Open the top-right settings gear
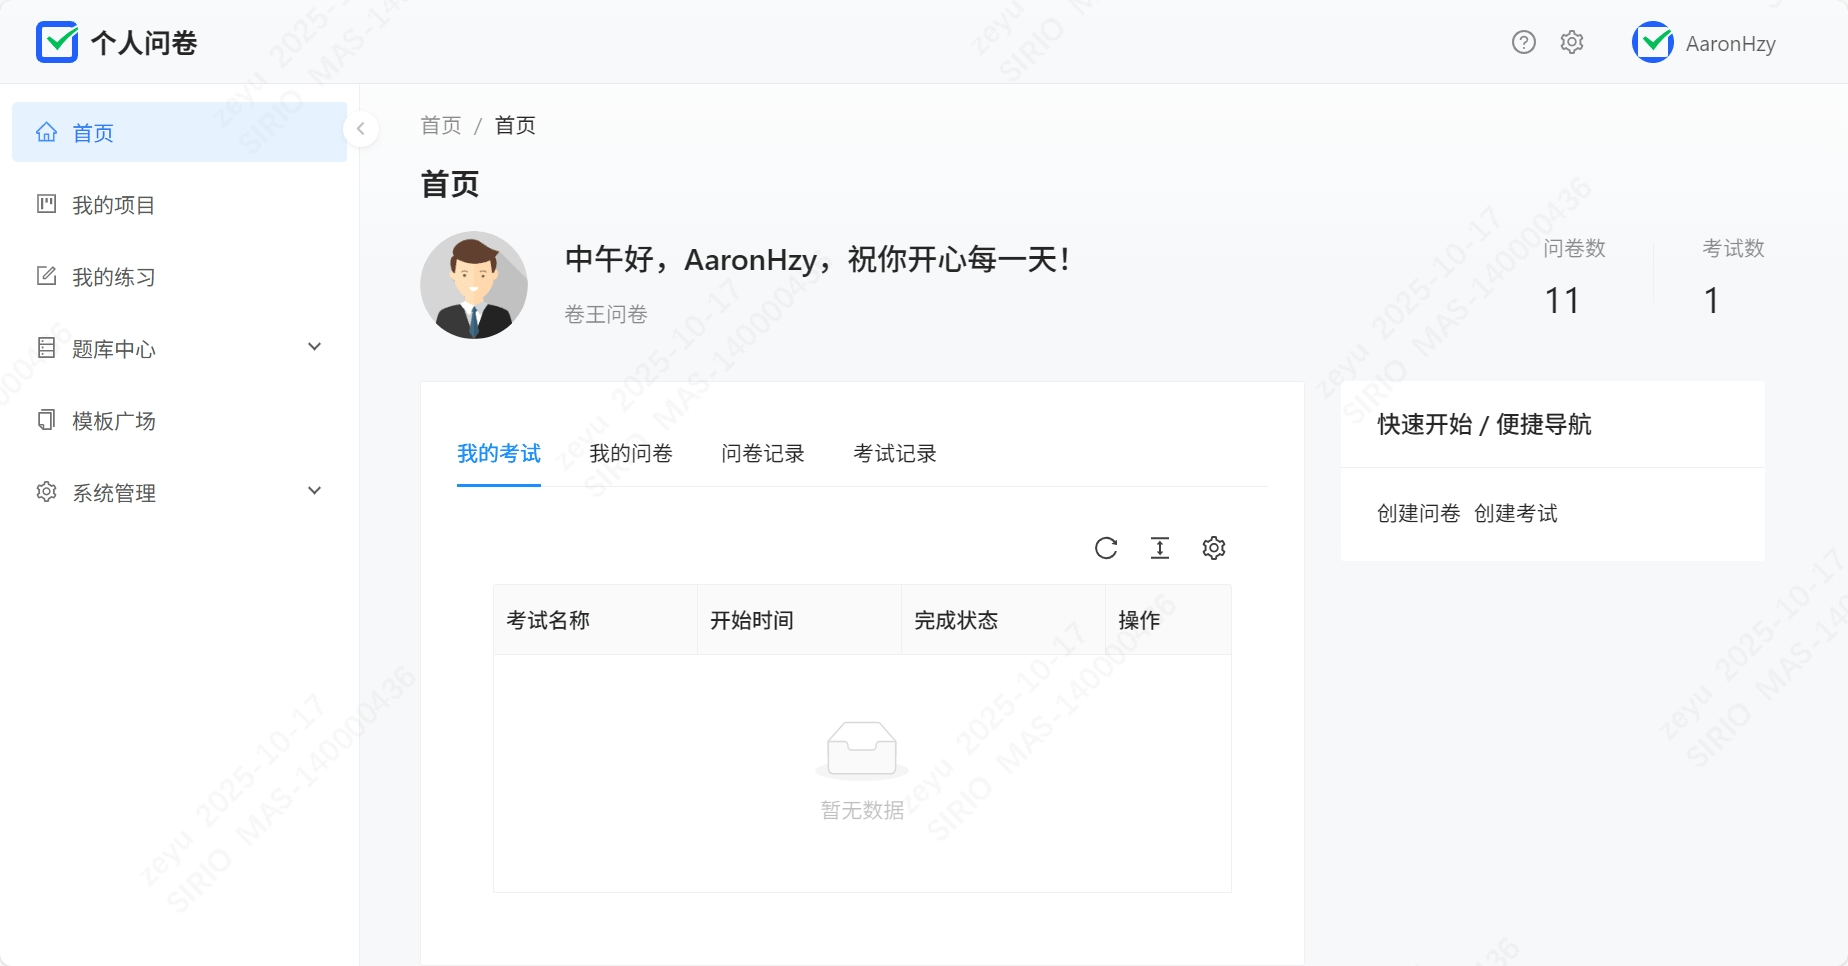Screen dimensions: 1848x966 tap(1570, 42)
